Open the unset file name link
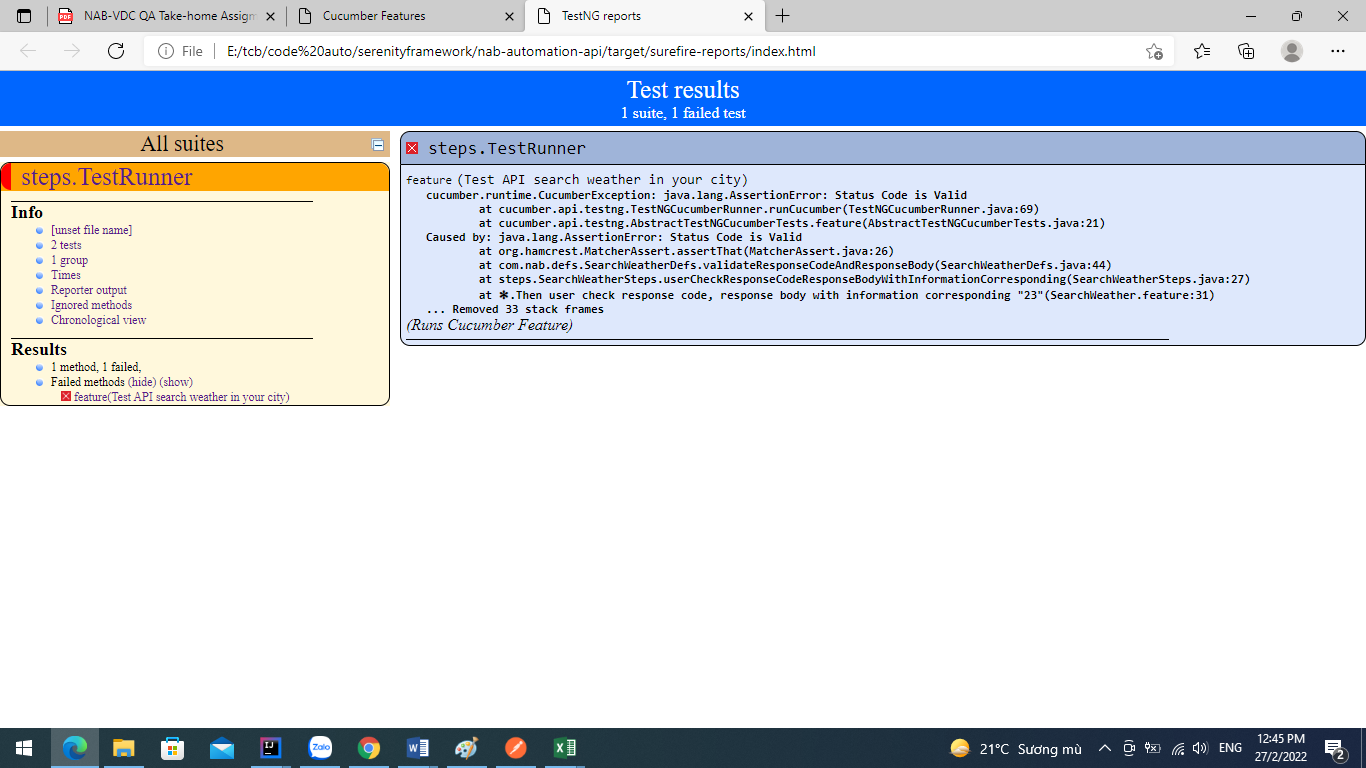The image size is (1366, 768). 91,230
